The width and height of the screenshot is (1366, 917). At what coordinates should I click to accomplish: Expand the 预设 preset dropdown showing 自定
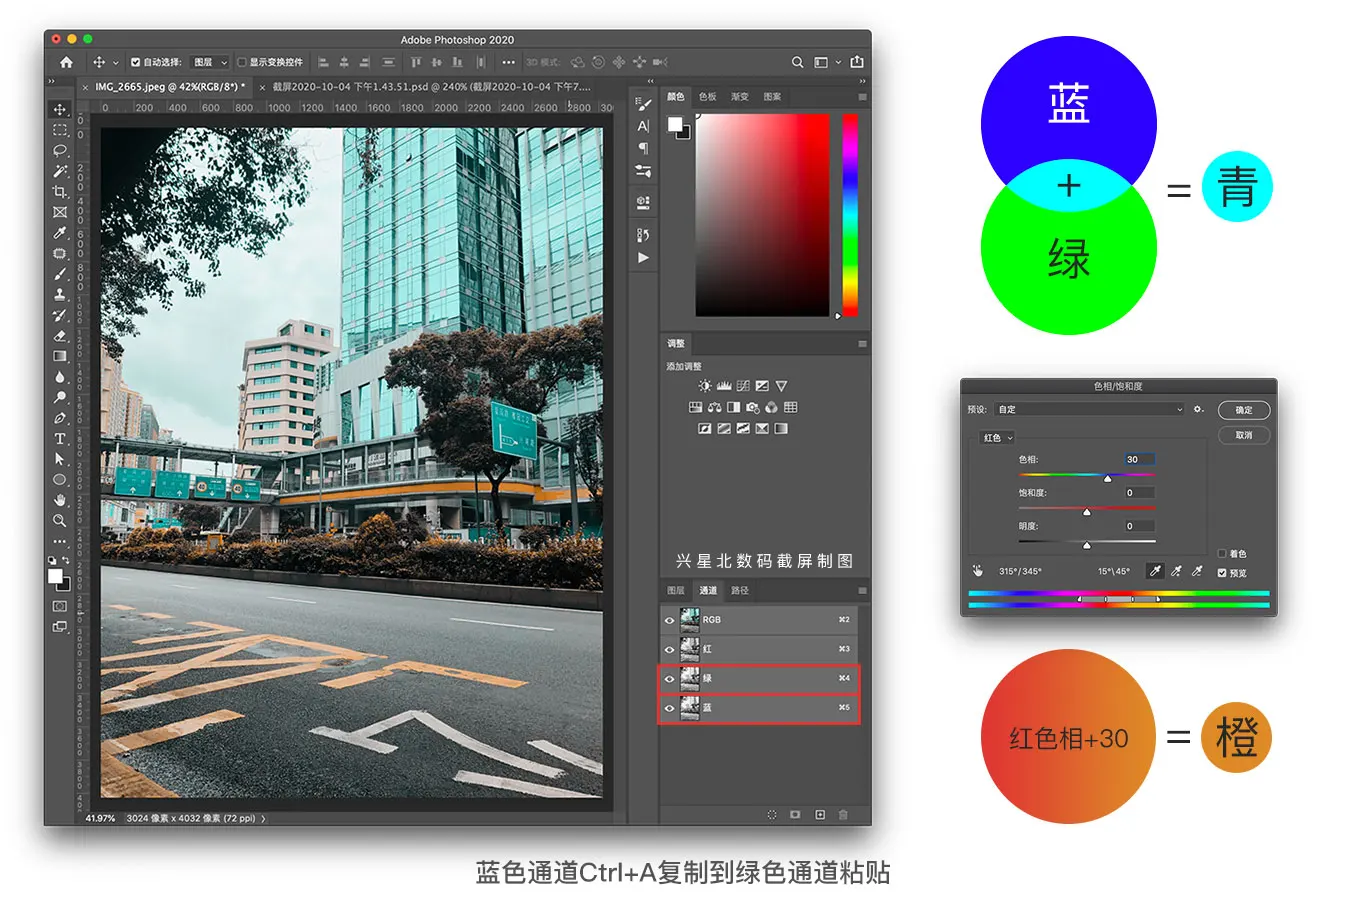(1088, 409)
